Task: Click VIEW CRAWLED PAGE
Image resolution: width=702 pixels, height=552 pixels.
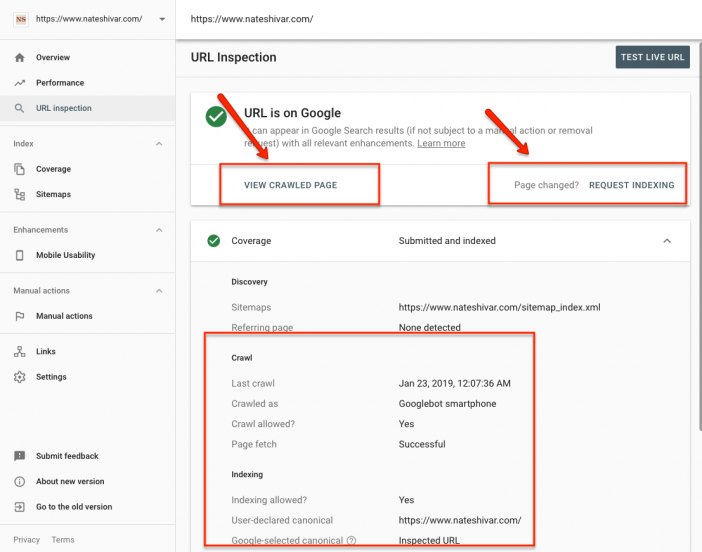Action: 291,185
